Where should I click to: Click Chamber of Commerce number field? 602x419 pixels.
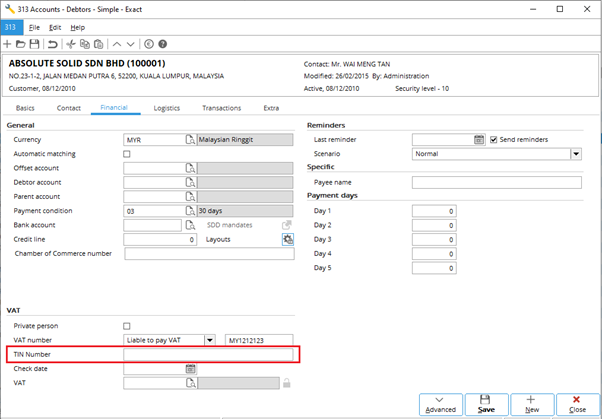coord(209,253)
